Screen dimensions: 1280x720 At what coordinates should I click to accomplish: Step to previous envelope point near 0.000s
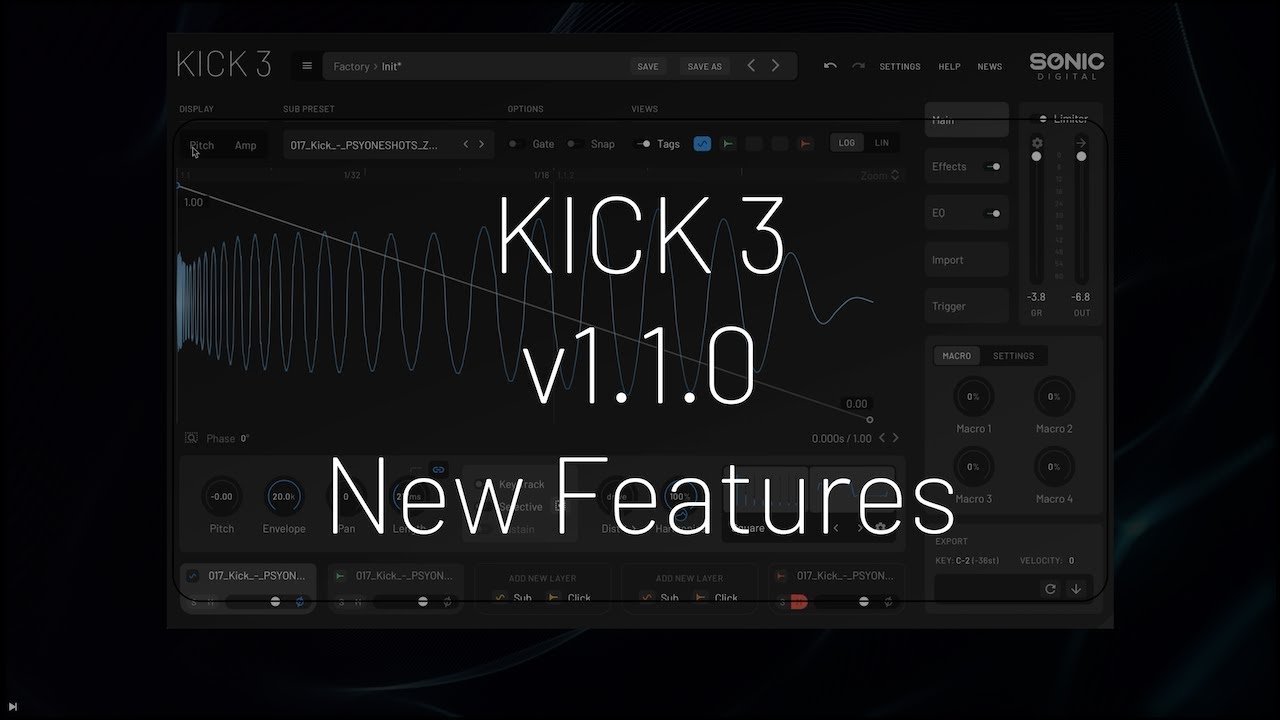pyautogui.click(x=881, y=438)
